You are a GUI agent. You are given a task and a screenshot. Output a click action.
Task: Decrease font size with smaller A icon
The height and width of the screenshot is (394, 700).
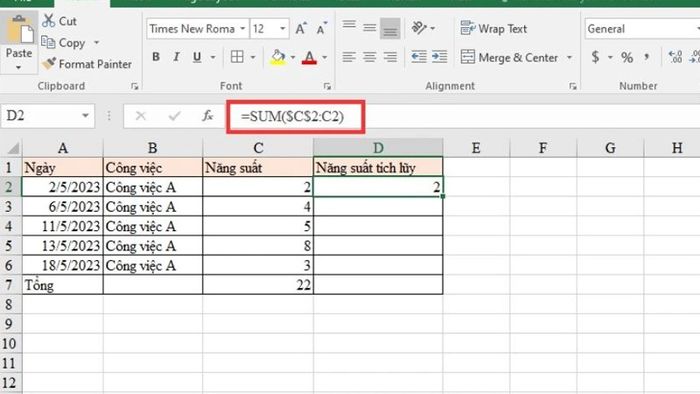pos(321,29)
